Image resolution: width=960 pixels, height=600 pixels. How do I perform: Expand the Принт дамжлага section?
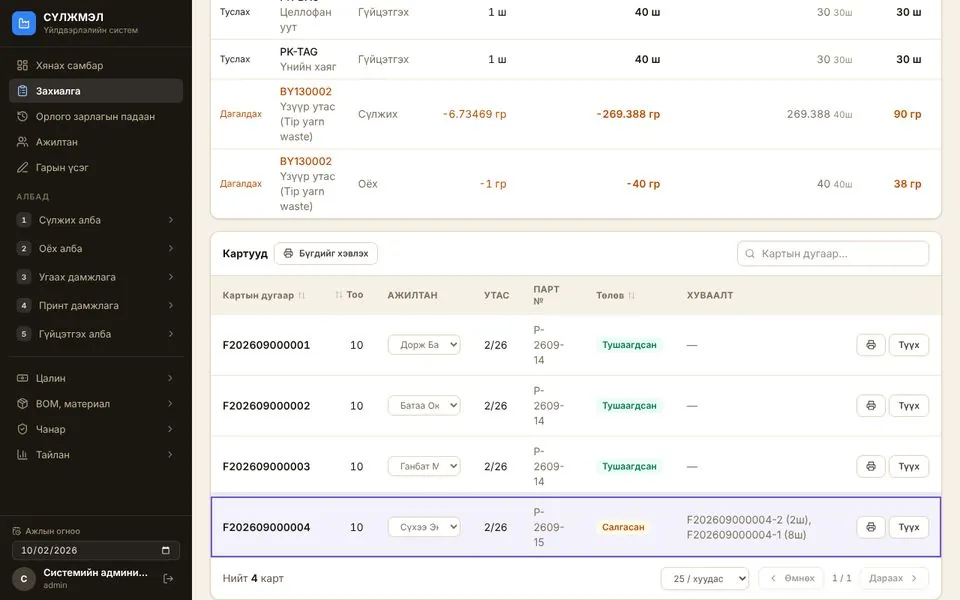pos(96,306)
